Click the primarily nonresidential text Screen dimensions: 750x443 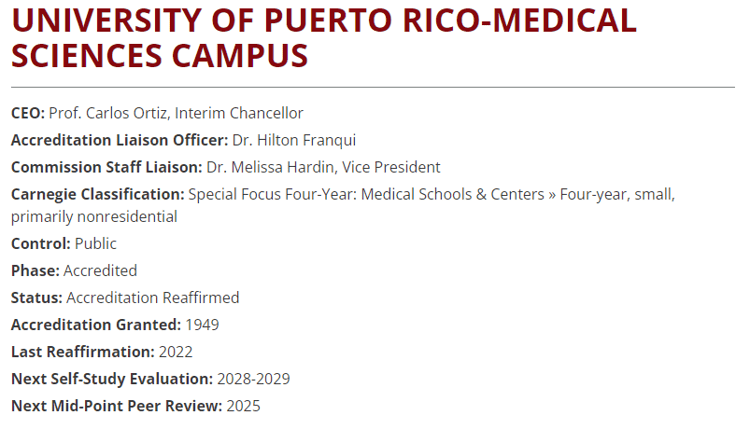tap(94, 217)
